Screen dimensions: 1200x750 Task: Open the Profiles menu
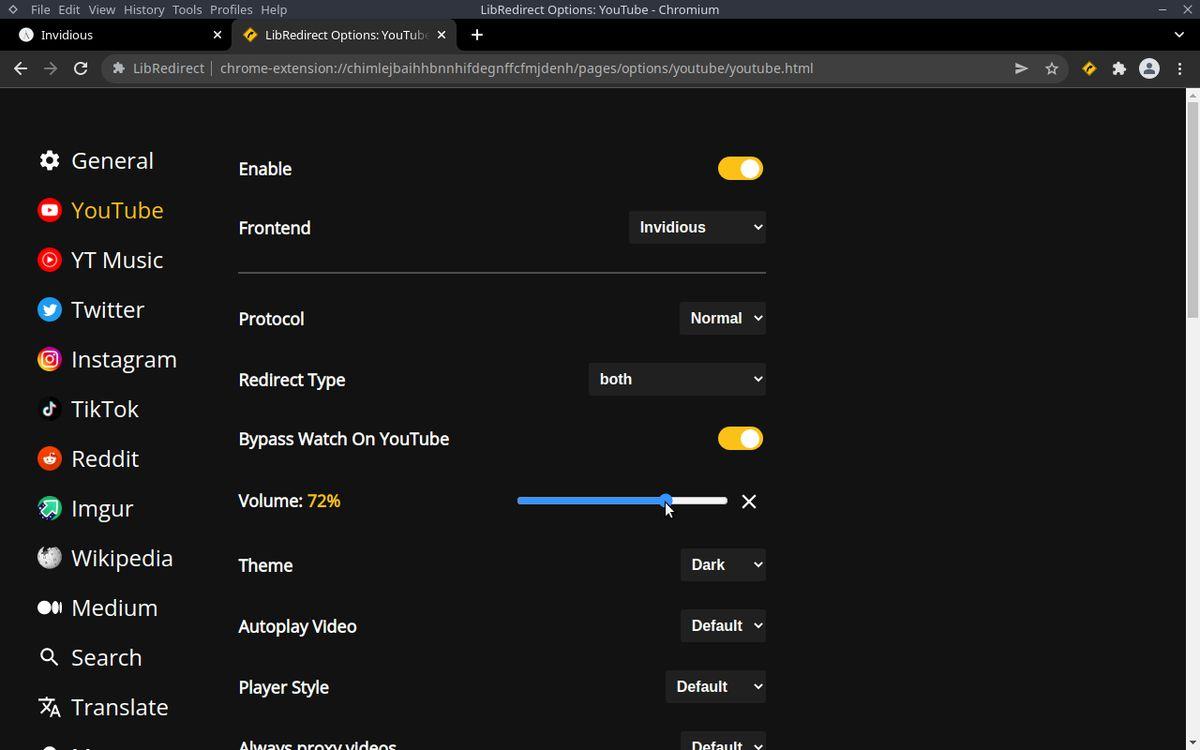tap(231, 9)
